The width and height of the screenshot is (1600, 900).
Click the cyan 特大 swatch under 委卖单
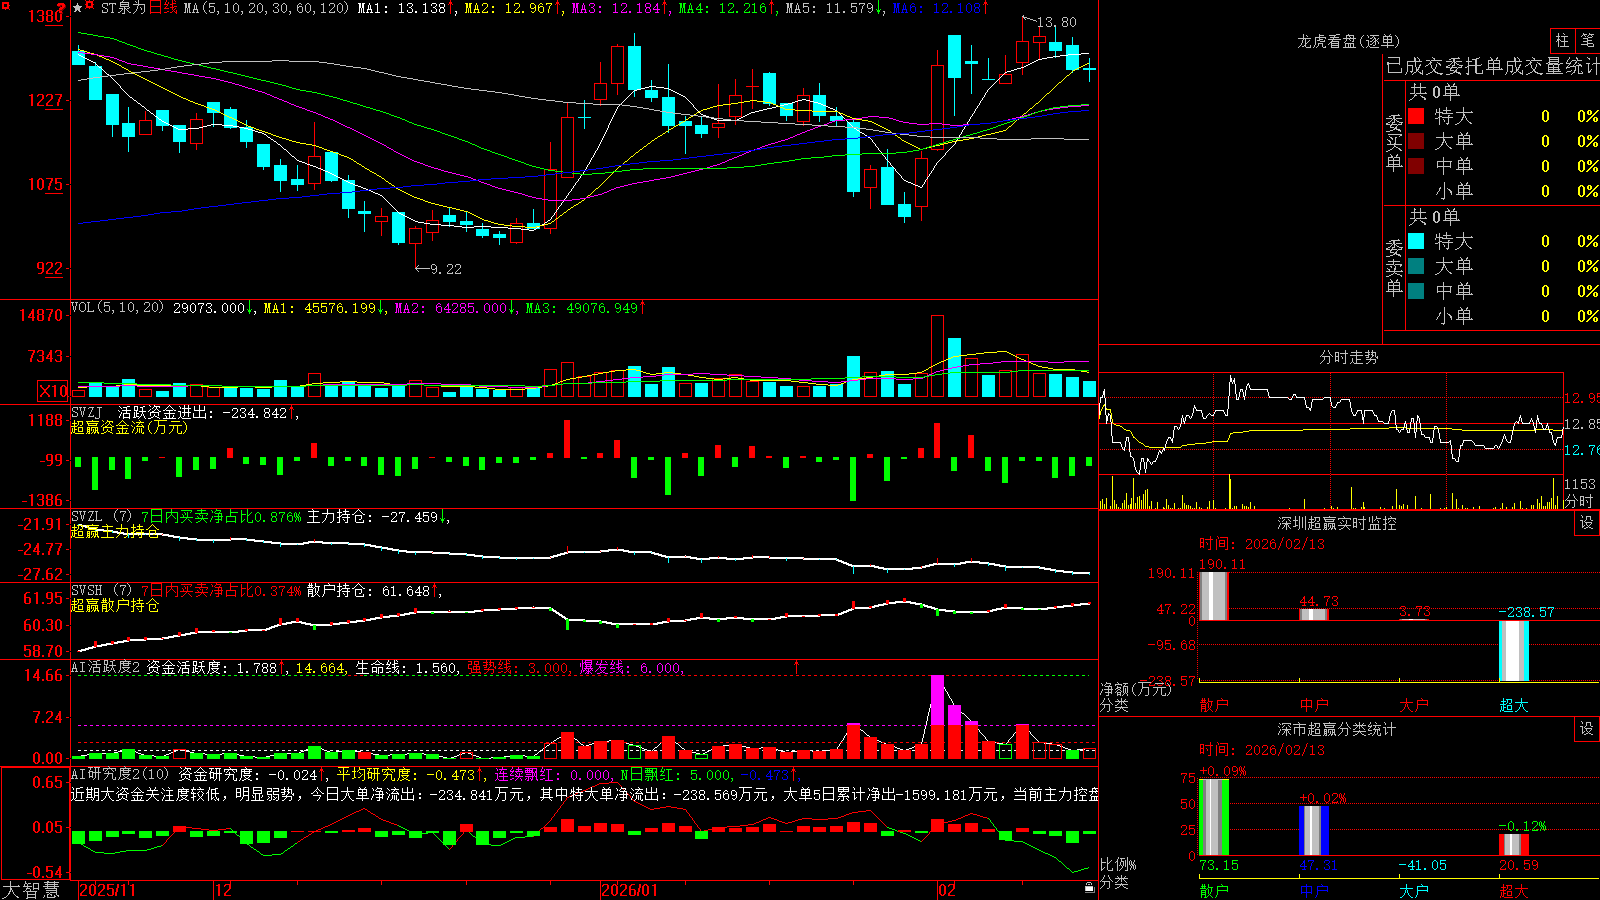tap(1416, 241)
